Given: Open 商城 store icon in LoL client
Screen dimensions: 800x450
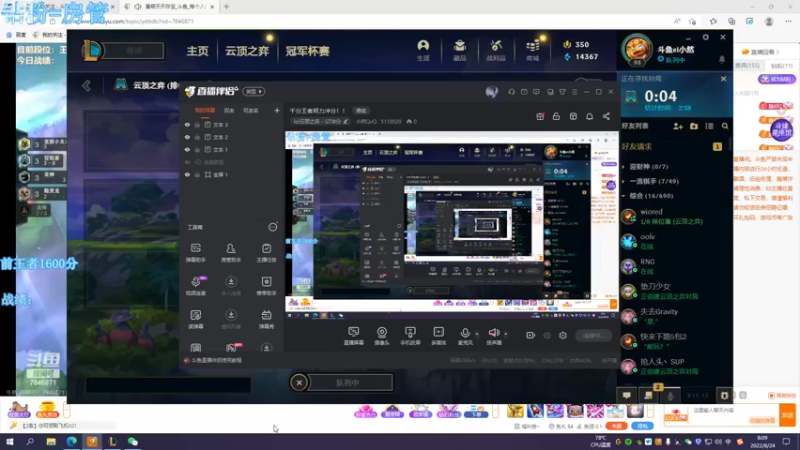Looking at the screenshot, I should pos(533,51).
